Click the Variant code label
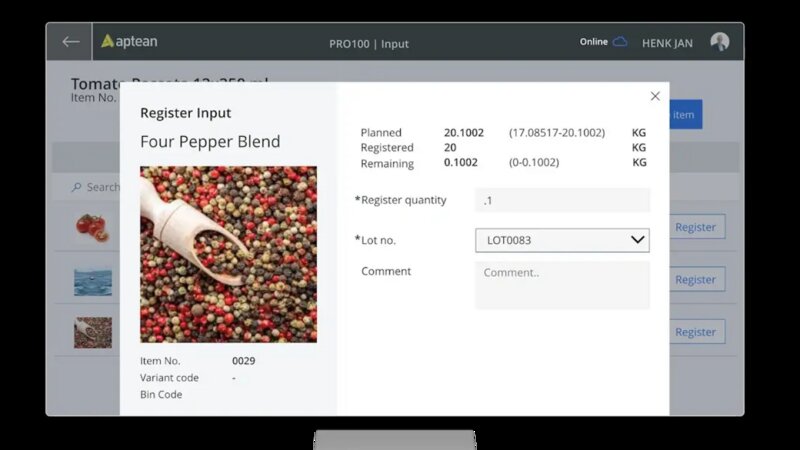Viewport: 800px width, 450px height. pos(169,378)
